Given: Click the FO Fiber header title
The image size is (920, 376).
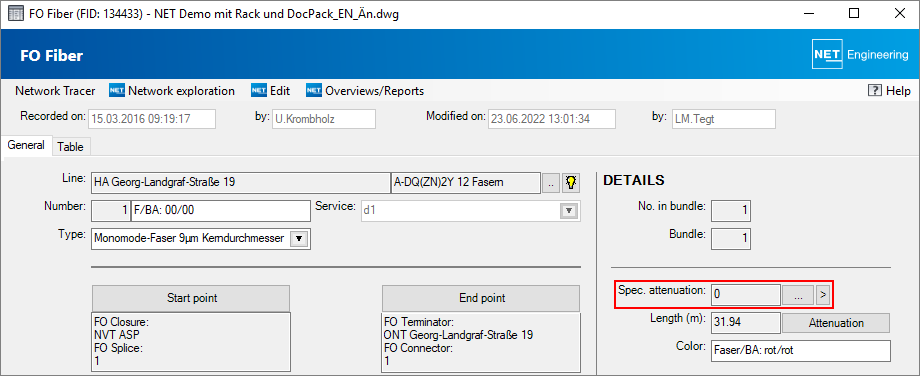Looking at the screenshot, I should pos(52,56).
